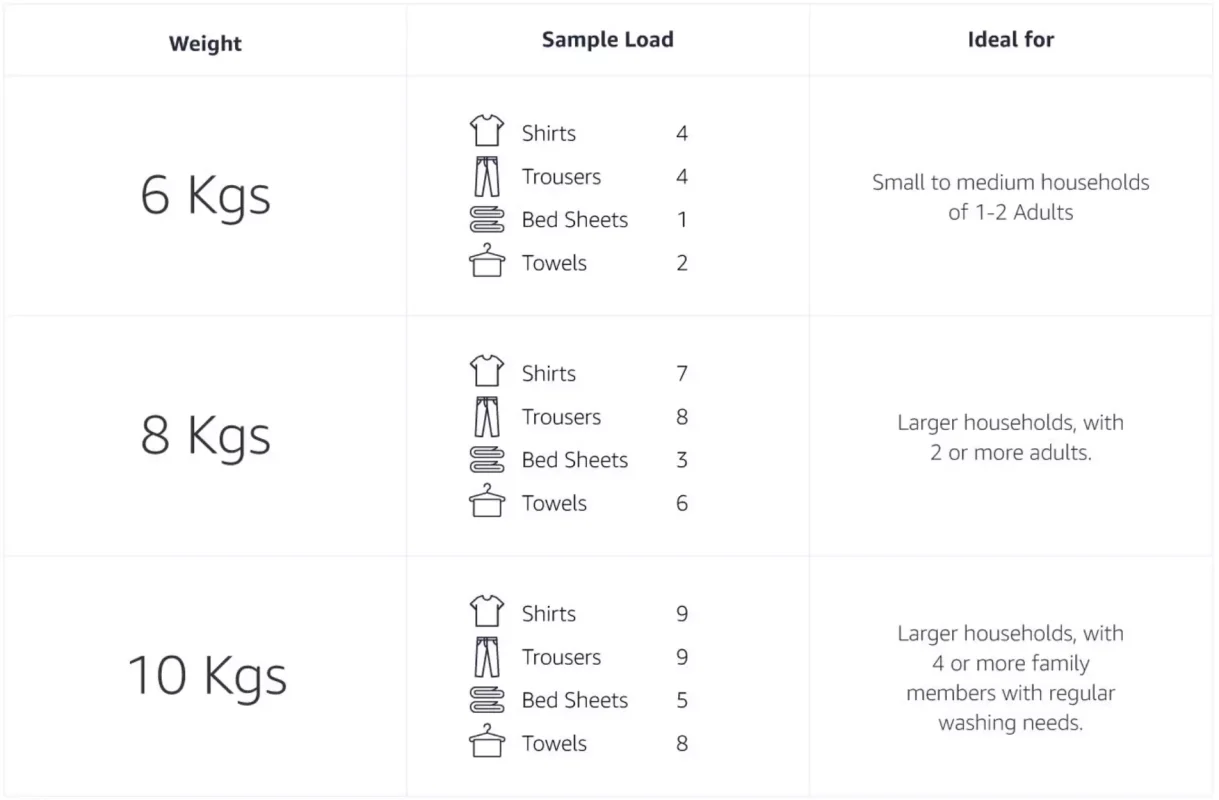Pick the trousers icon in the 10 Kgs row
This screenshot has height=800, width=1219.
click(487, 656)
